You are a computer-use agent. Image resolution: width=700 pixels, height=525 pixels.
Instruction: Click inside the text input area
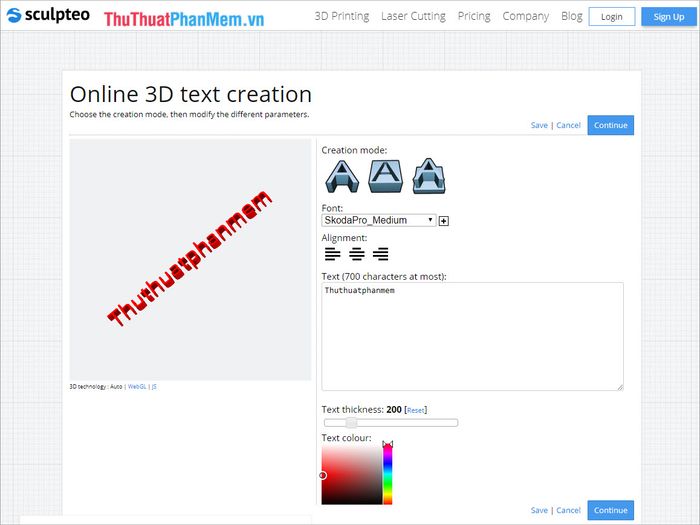(472, 336)
